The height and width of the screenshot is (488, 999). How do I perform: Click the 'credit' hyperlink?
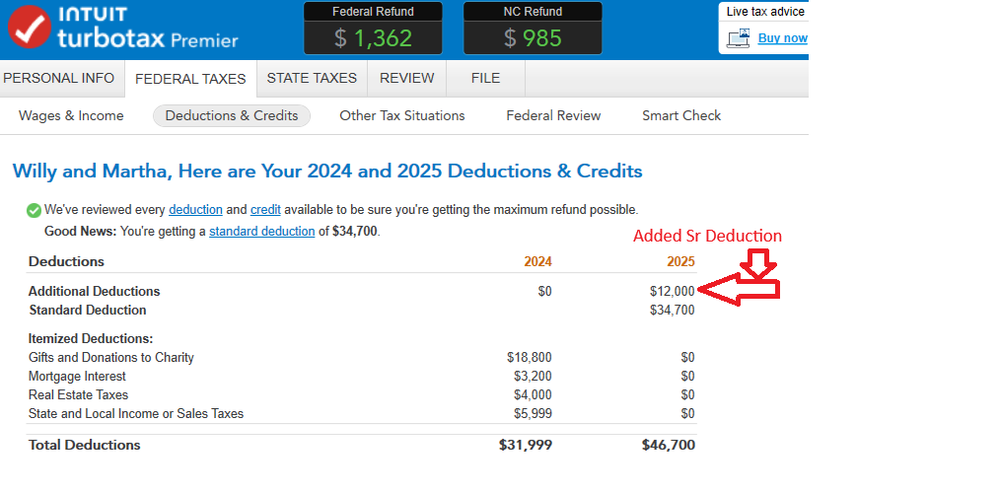click(x=265, y=210)
